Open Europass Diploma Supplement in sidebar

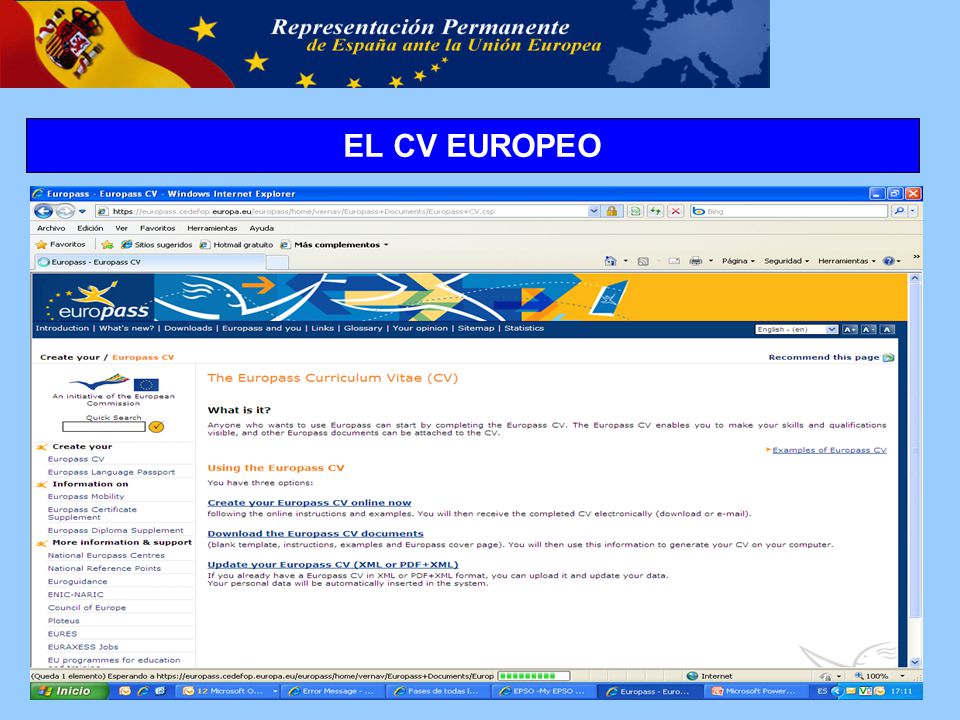[x=116, y=530]
